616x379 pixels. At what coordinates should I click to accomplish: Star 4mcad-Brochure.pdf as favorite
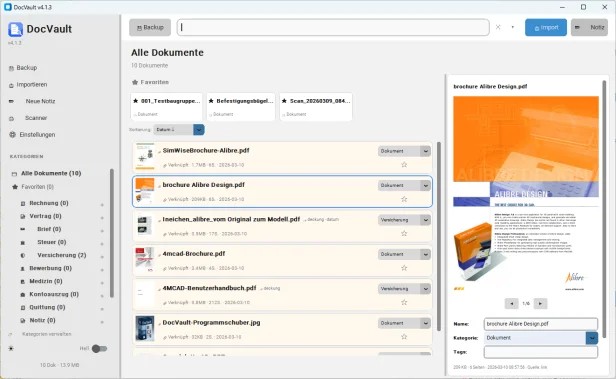404,268
